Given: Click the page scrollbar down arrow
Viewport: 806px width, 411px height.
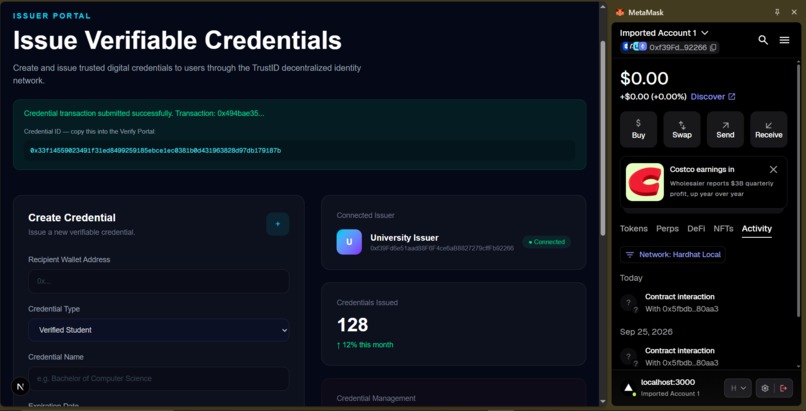Looking at the screenshot, I should pyautogui.click(x=602, y=401).
